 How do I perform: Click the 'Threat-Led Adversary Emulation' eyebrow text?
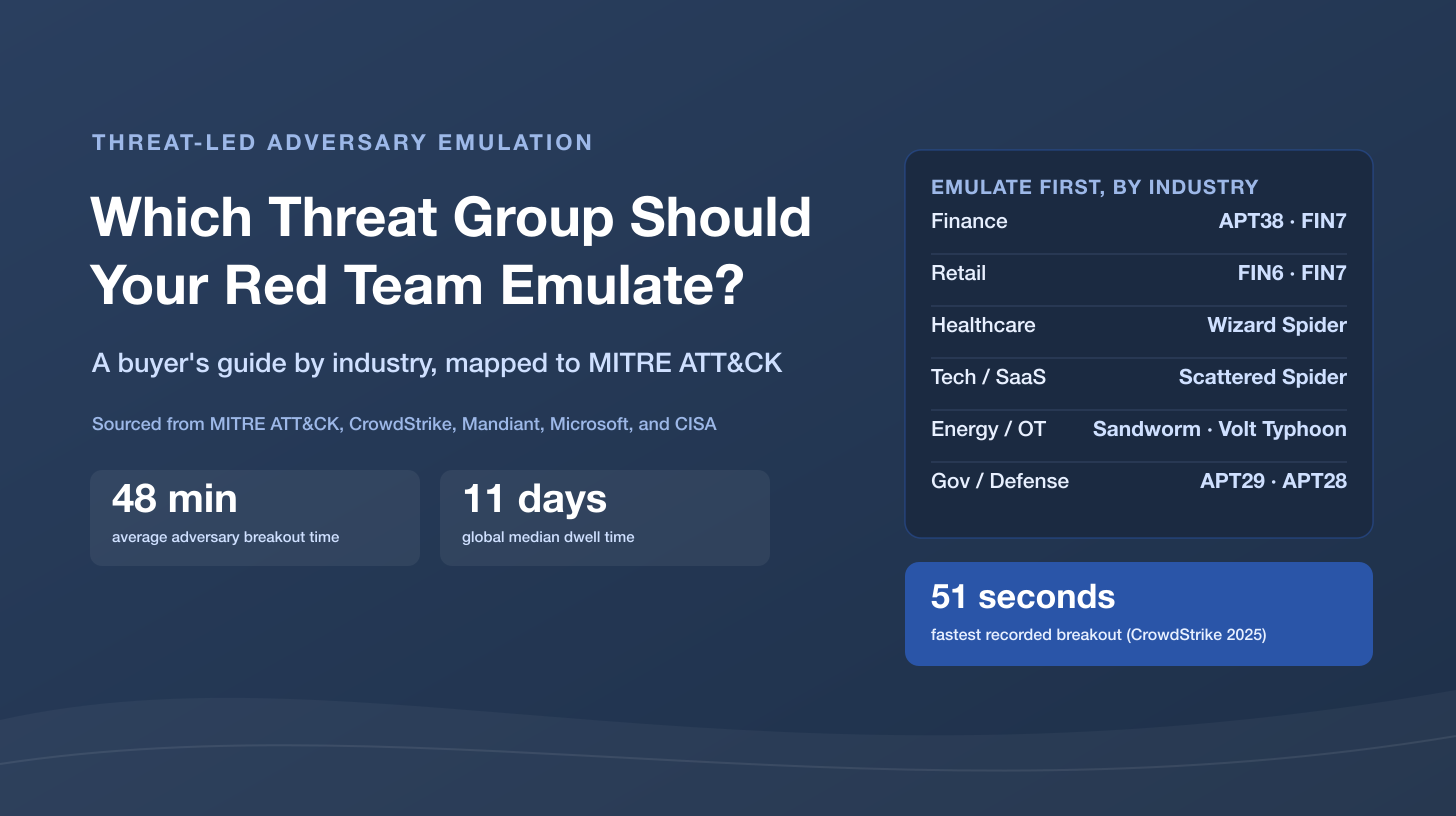(x=342, y=142)
